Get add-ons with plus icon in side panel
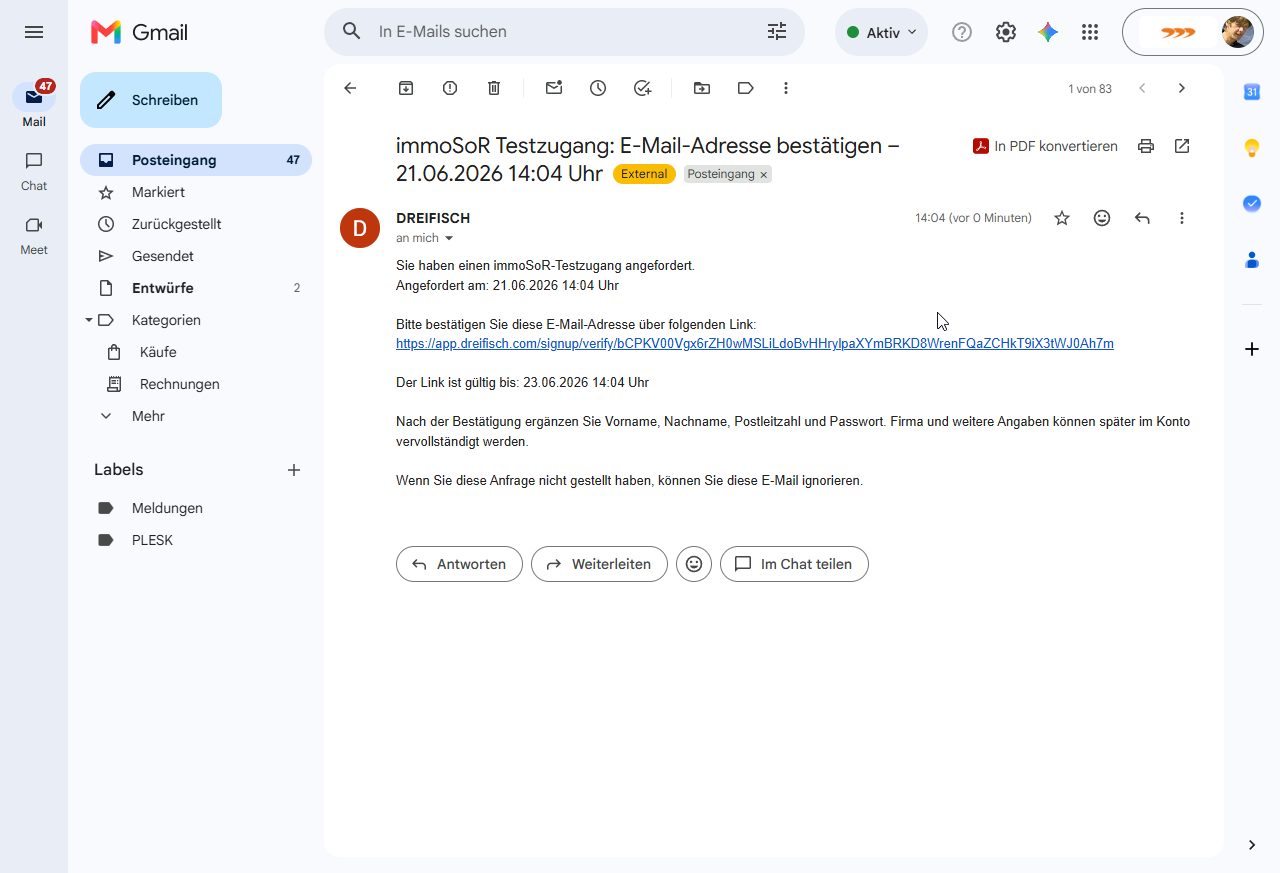1280x873 pixels. (x=1252, y=349)
